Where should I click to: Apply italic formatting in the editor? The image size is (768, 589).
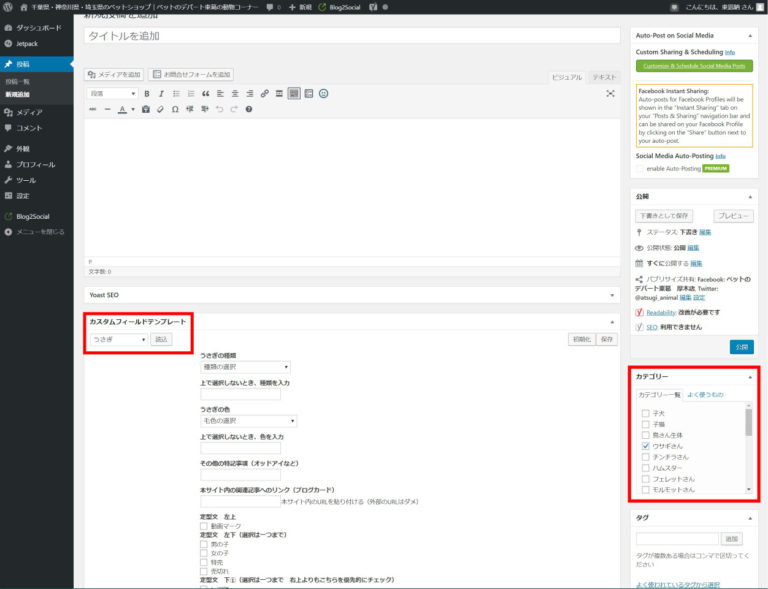[161, 93]
